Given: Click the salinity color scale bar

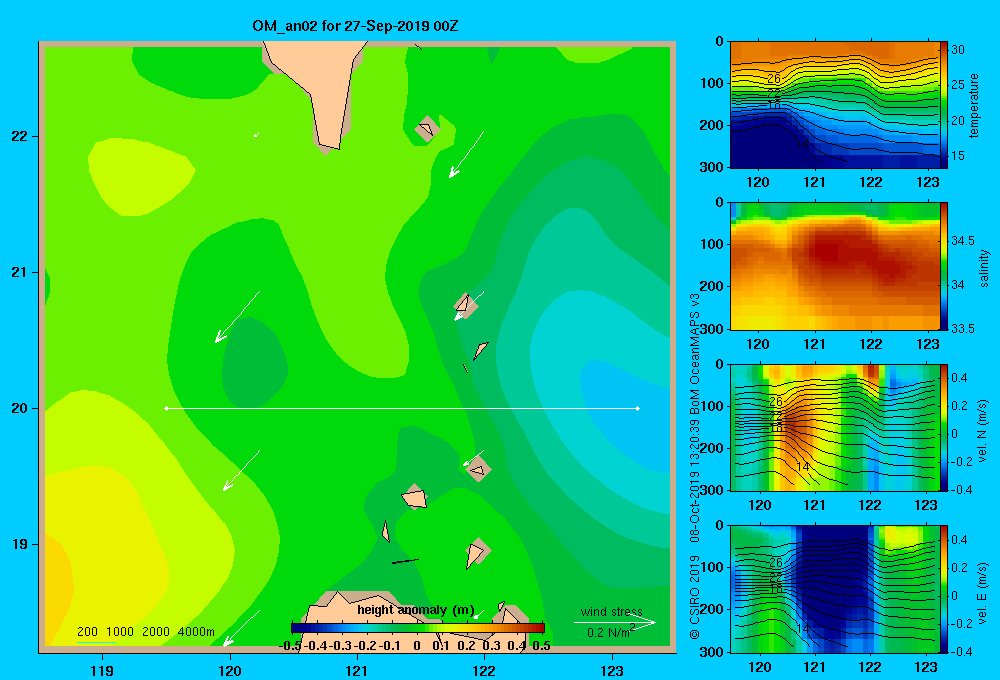Looking at the screenshot, I should [943, 266].
